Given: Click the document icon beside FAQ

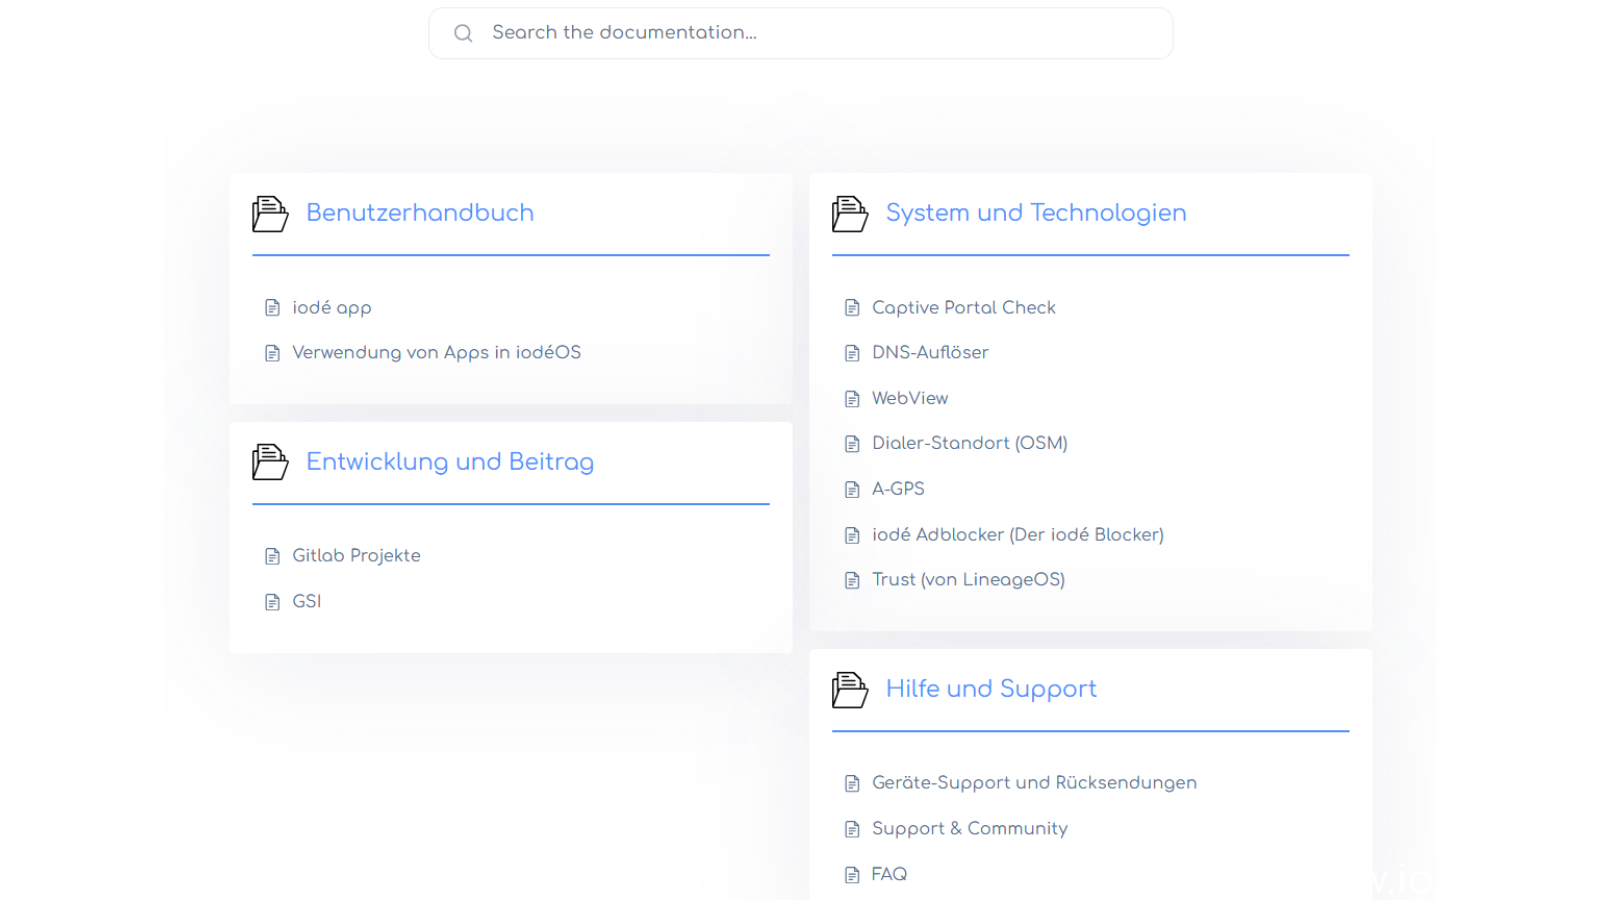Looking at the screenshot, I should tap(852, 875).
